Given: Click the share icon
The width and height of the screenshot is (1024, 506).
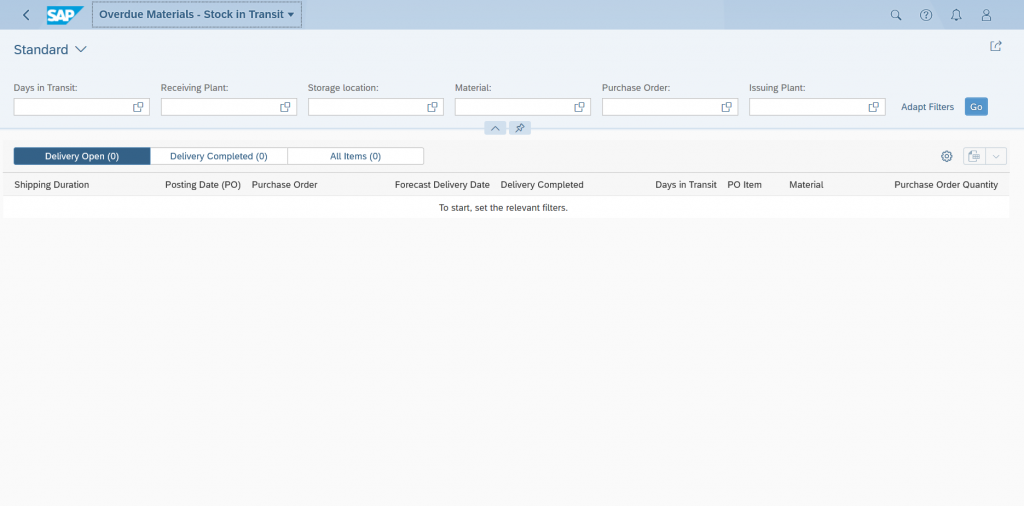Looking at the screenshot, I should (x=995, y=46).
